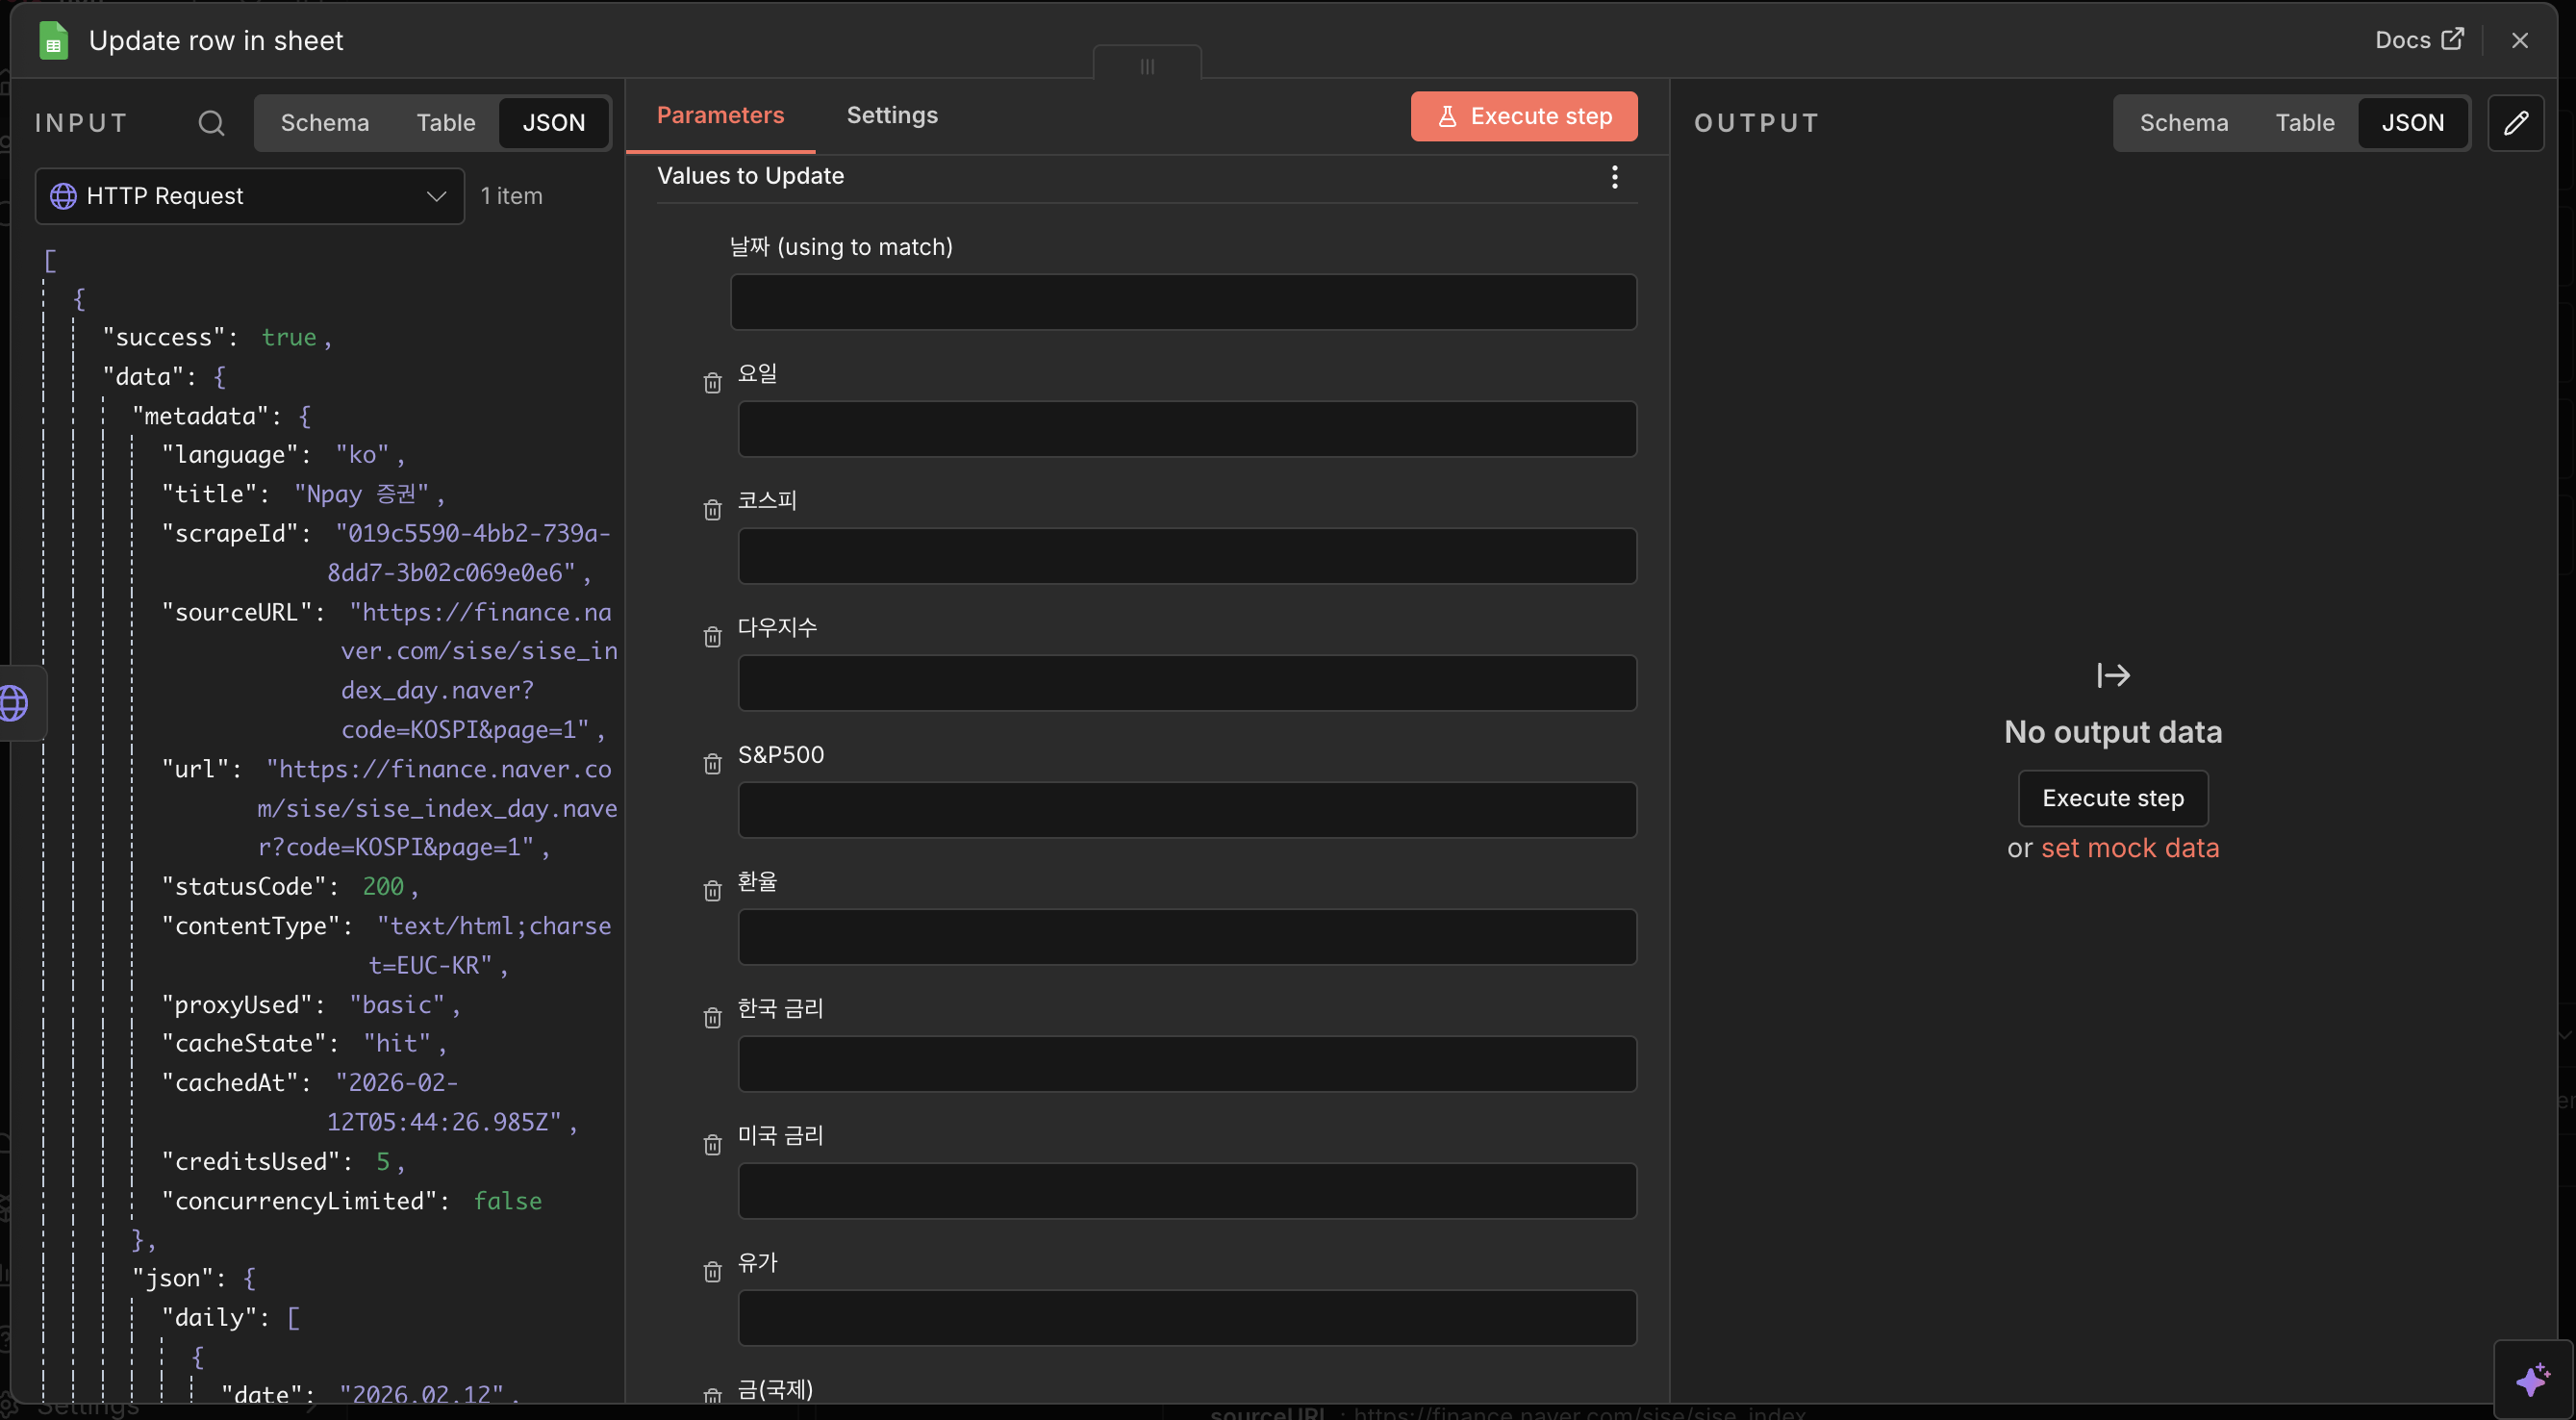2576x1420 pixels.
Task: Open the Settings tab
Action: 892,116
